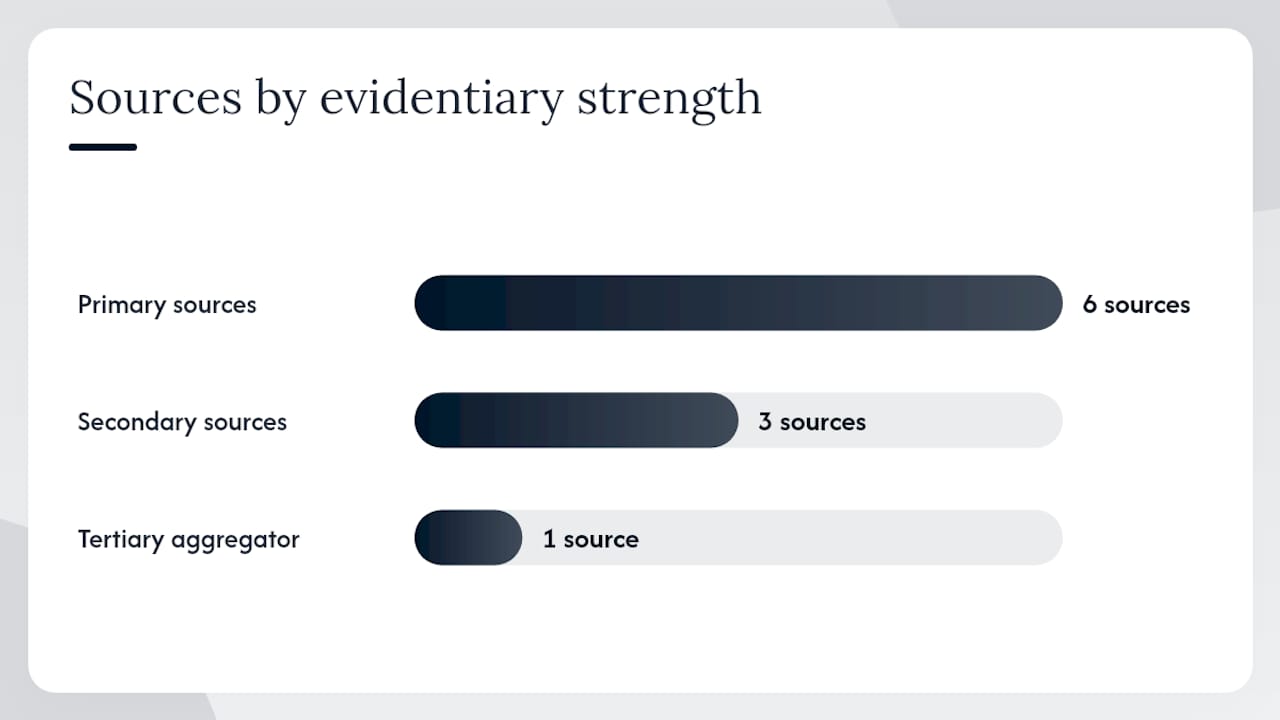Click the word "Sources" in the slide title

(155, 98)
